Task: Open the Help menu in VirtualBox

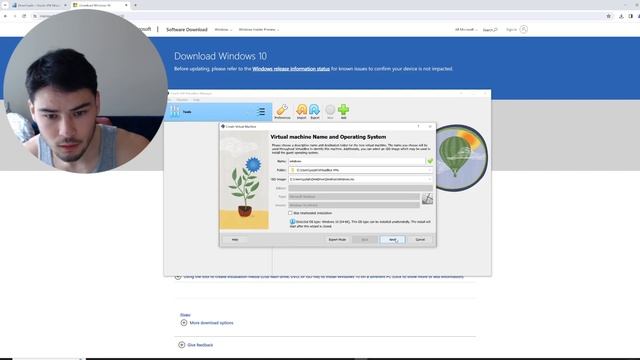Action: 196,100
